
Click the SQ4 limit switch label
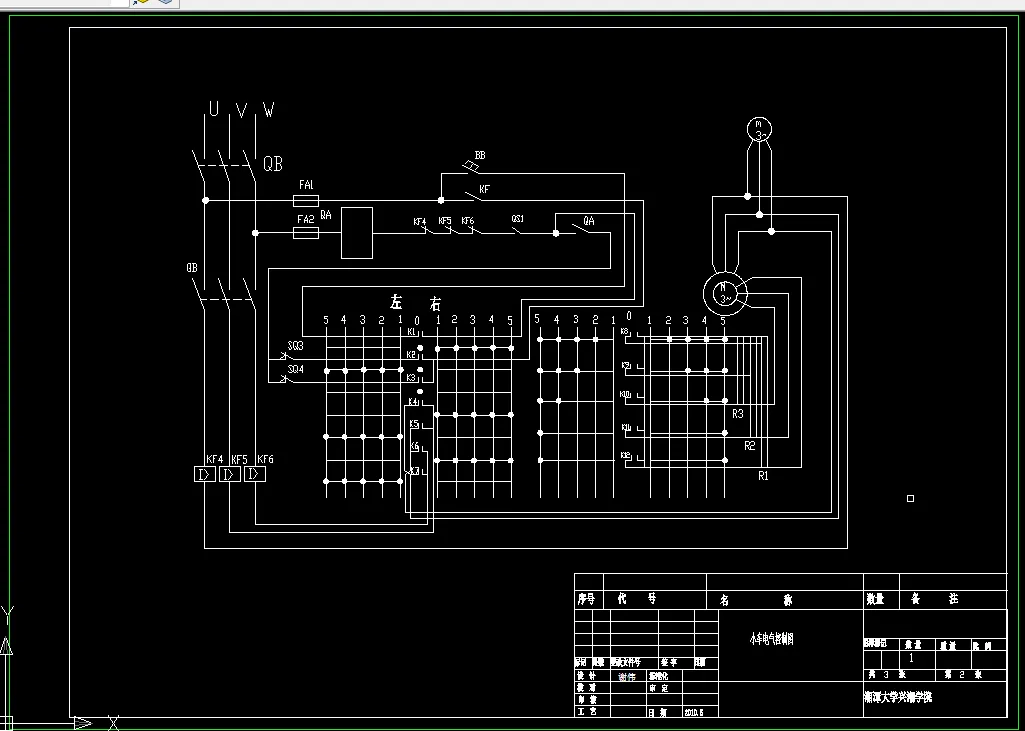click(295, 369)
